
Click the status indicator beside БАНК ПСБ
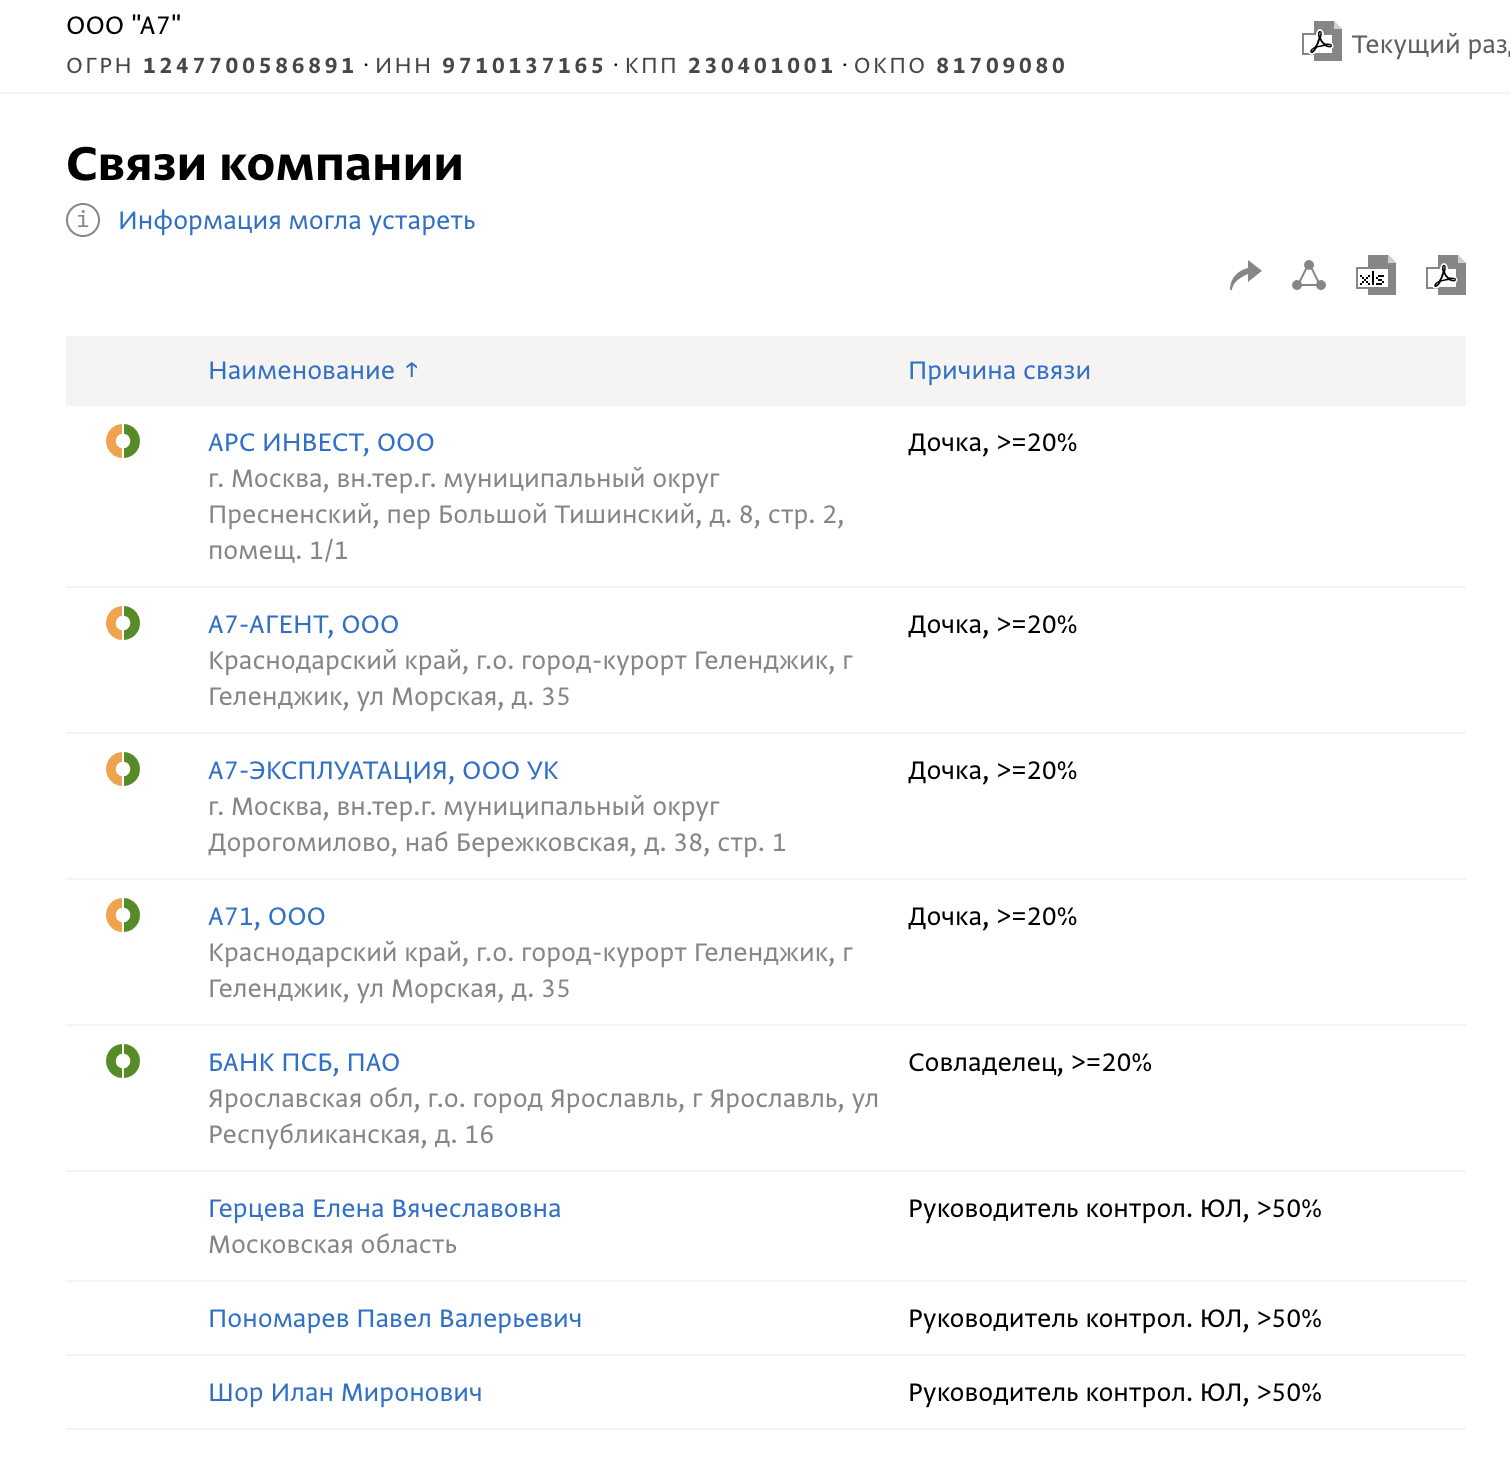coord(122,1062)
